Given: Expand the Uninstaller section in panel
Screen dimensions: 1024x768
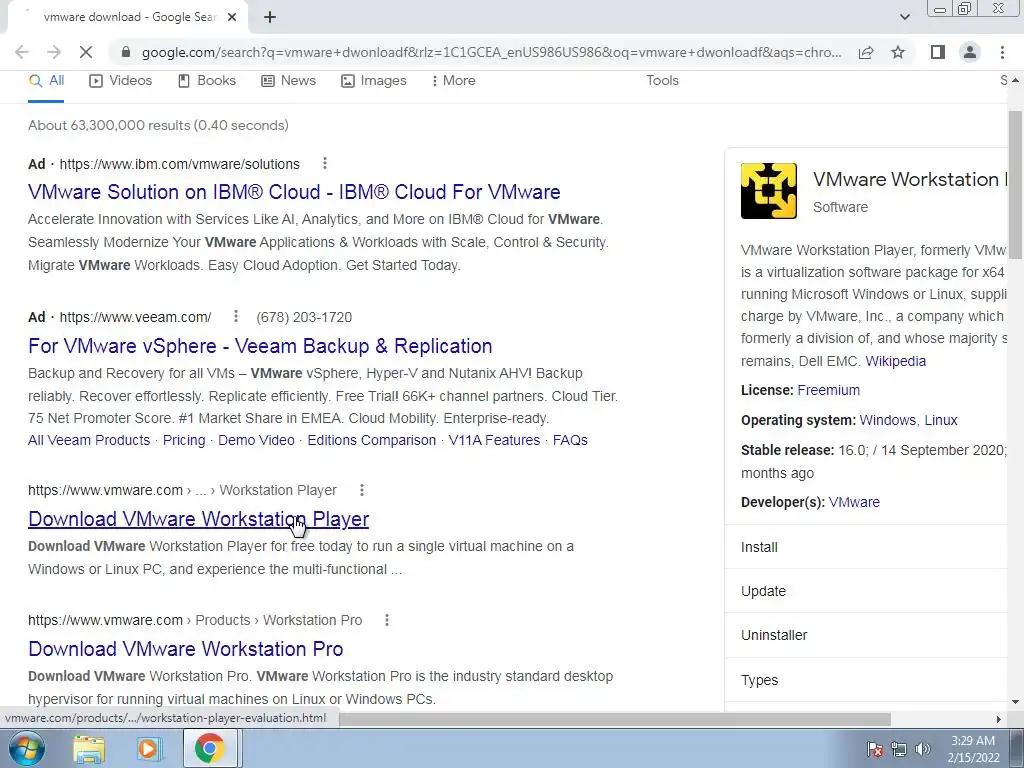Looking at the screenshot, I should tap(866, 635).
